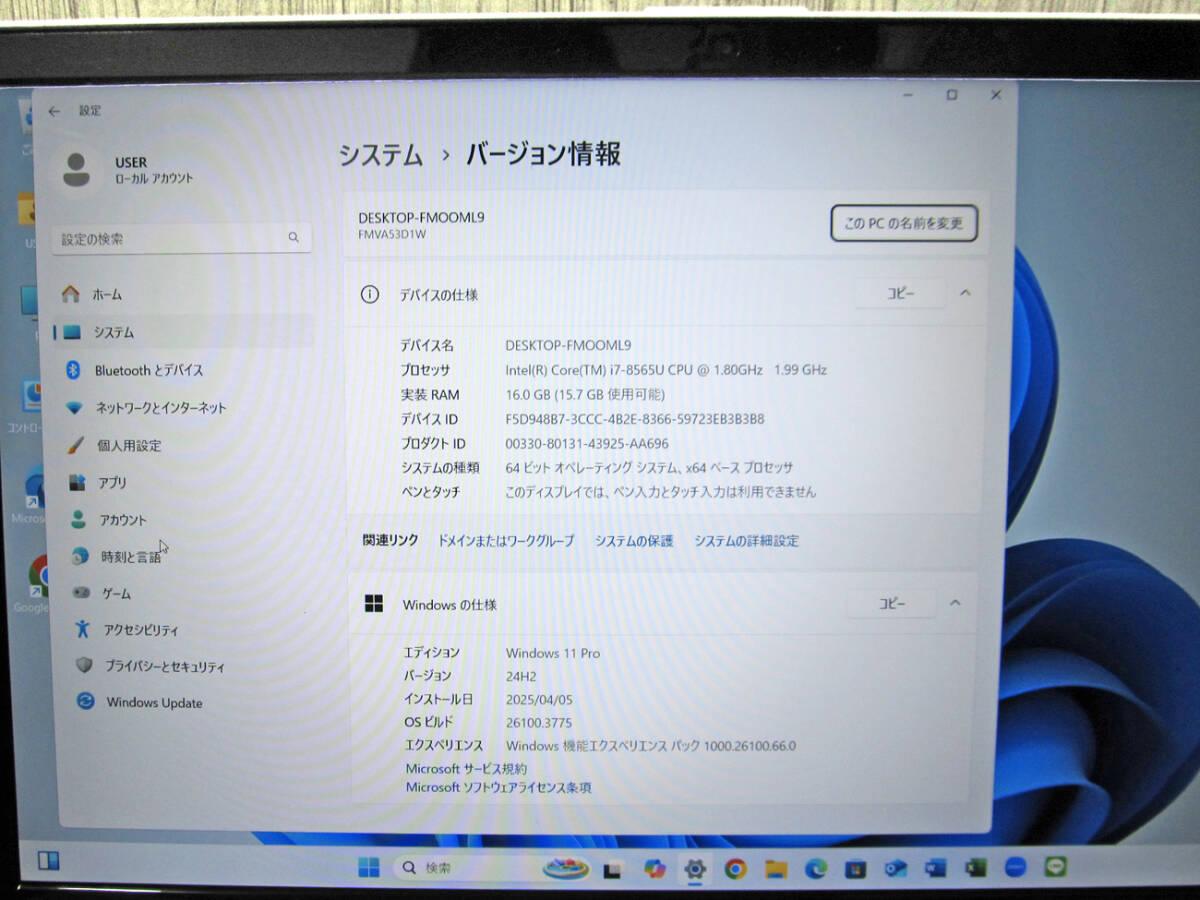This screenshot has height=900, width=1200.
Task: Click the magnifier icon in settings search
Action: coord(293,238)
